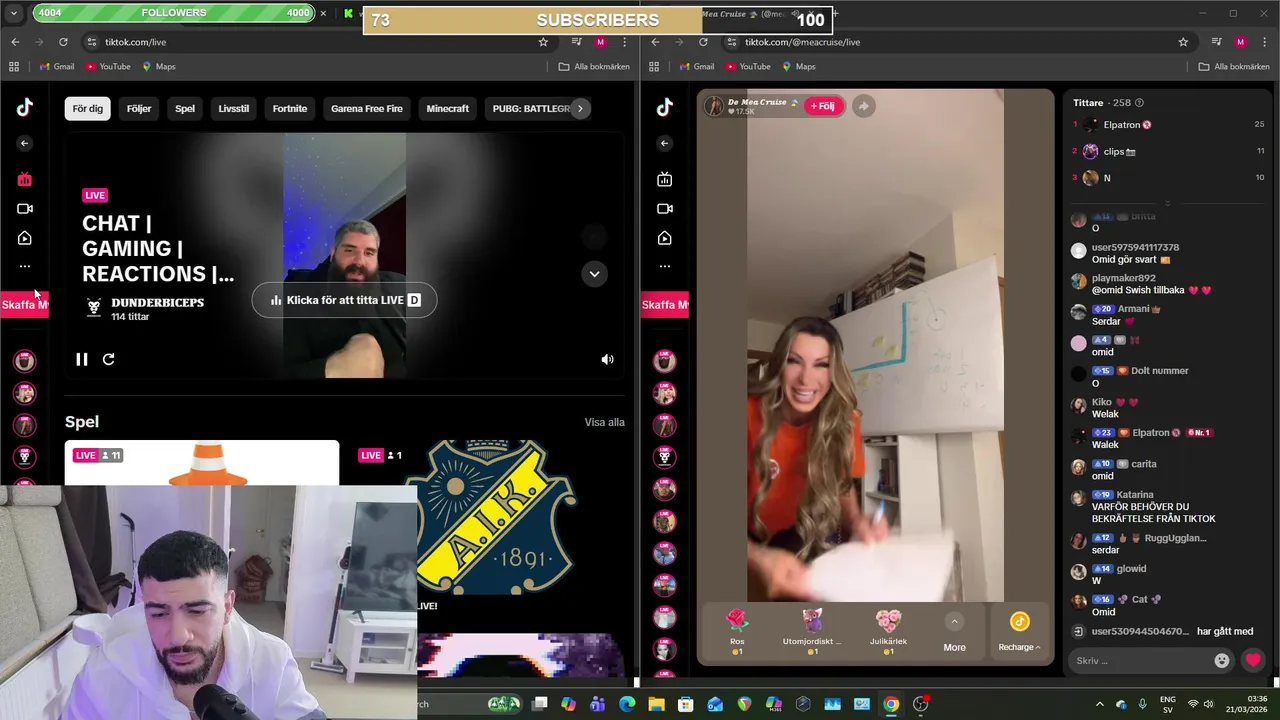The width and height of the screenshot is (1280, 720).
Task: Open TikTok logo in left window
Action: click(25, 108)
